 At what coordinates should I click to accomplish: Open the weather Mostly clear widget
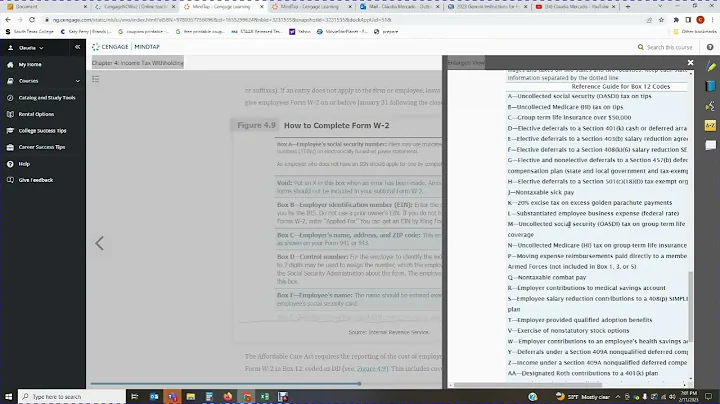[583, 397]
